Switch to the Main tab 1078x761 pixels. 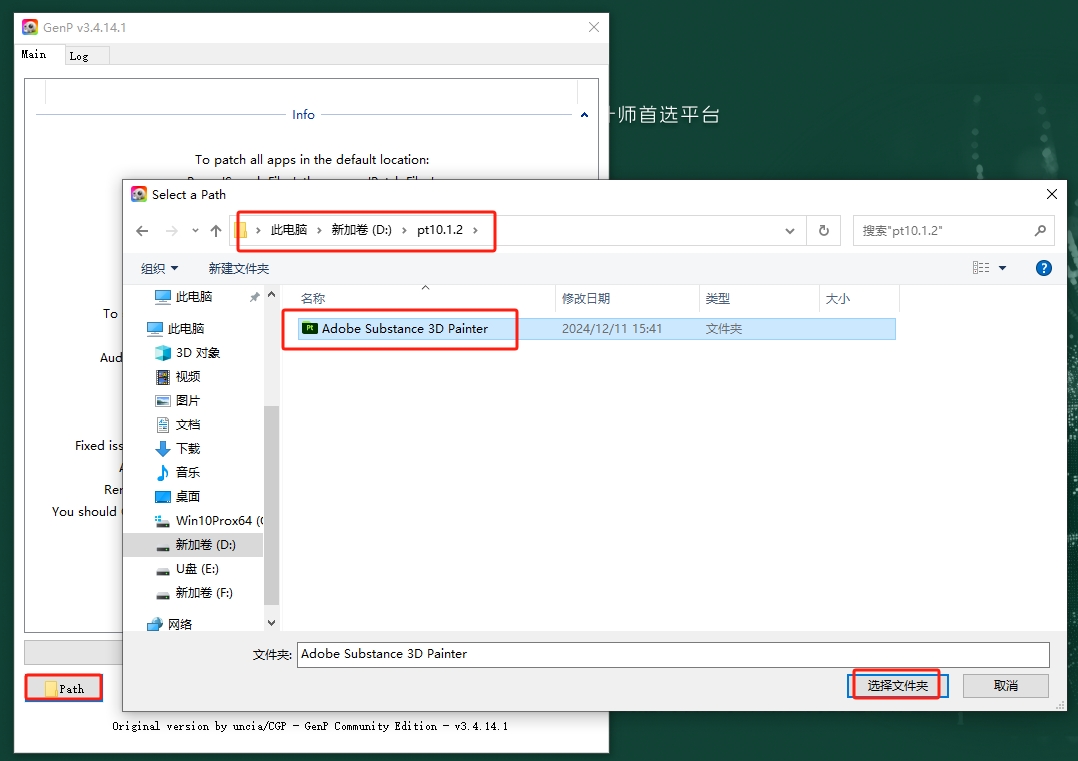[34, 55]
